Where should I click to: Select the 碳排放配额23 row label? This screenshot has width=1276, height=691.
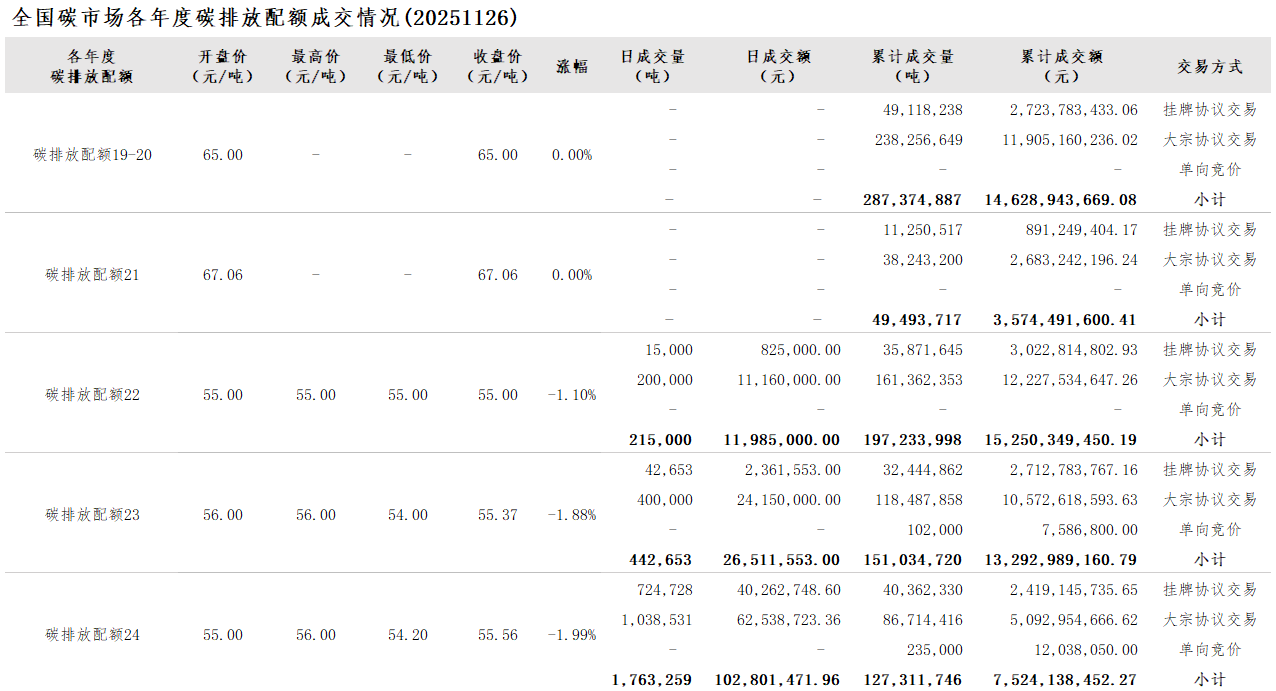click(x=93, y=515)
